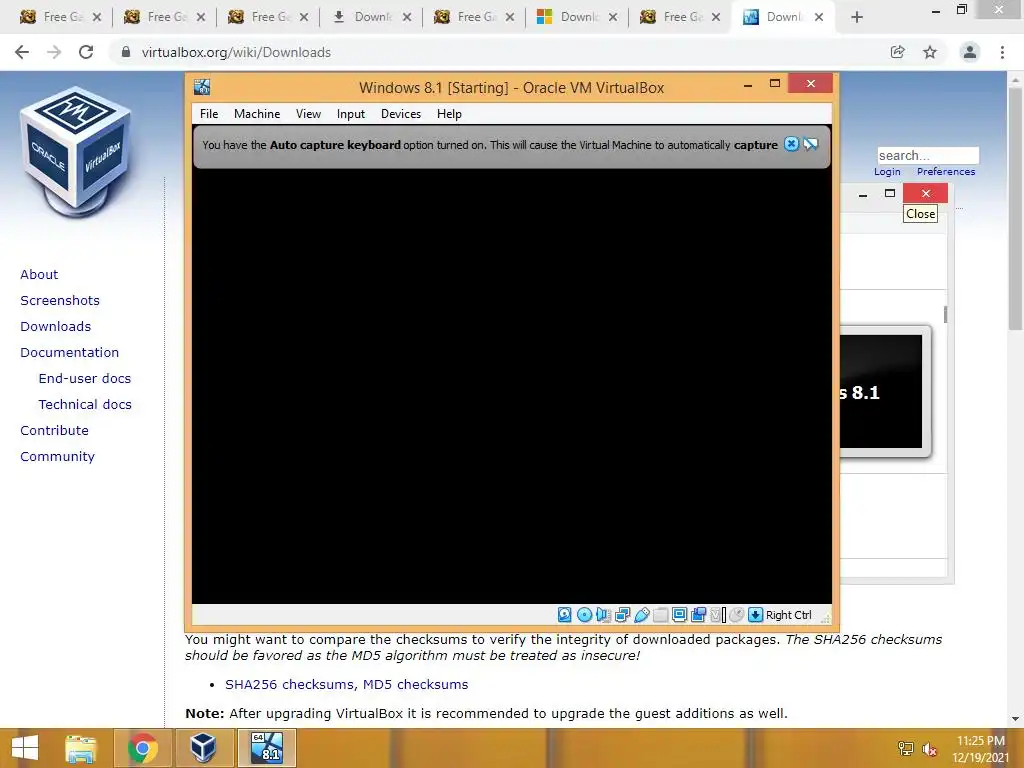The width and height of the screenshot is (1024, 768).
Task: Open the Devices menu
Action: [401, 114]
